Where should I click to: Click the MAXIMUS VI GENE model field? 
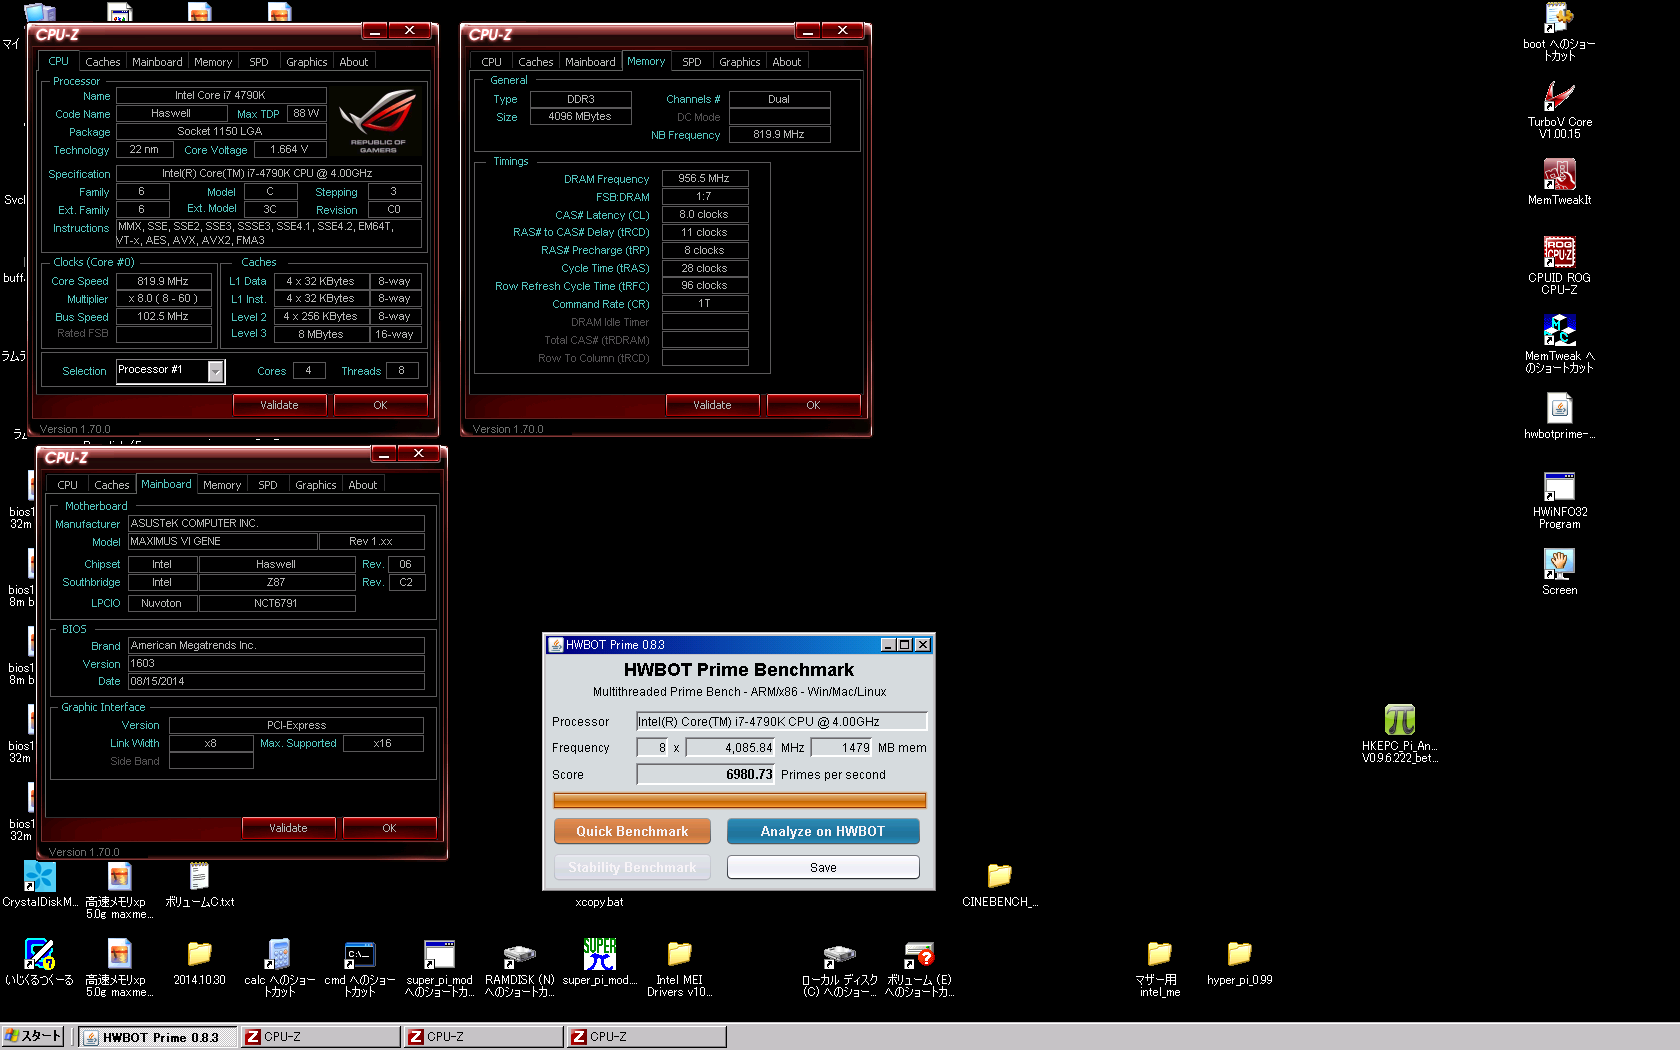pyautogui.click(x=223, y=541)
